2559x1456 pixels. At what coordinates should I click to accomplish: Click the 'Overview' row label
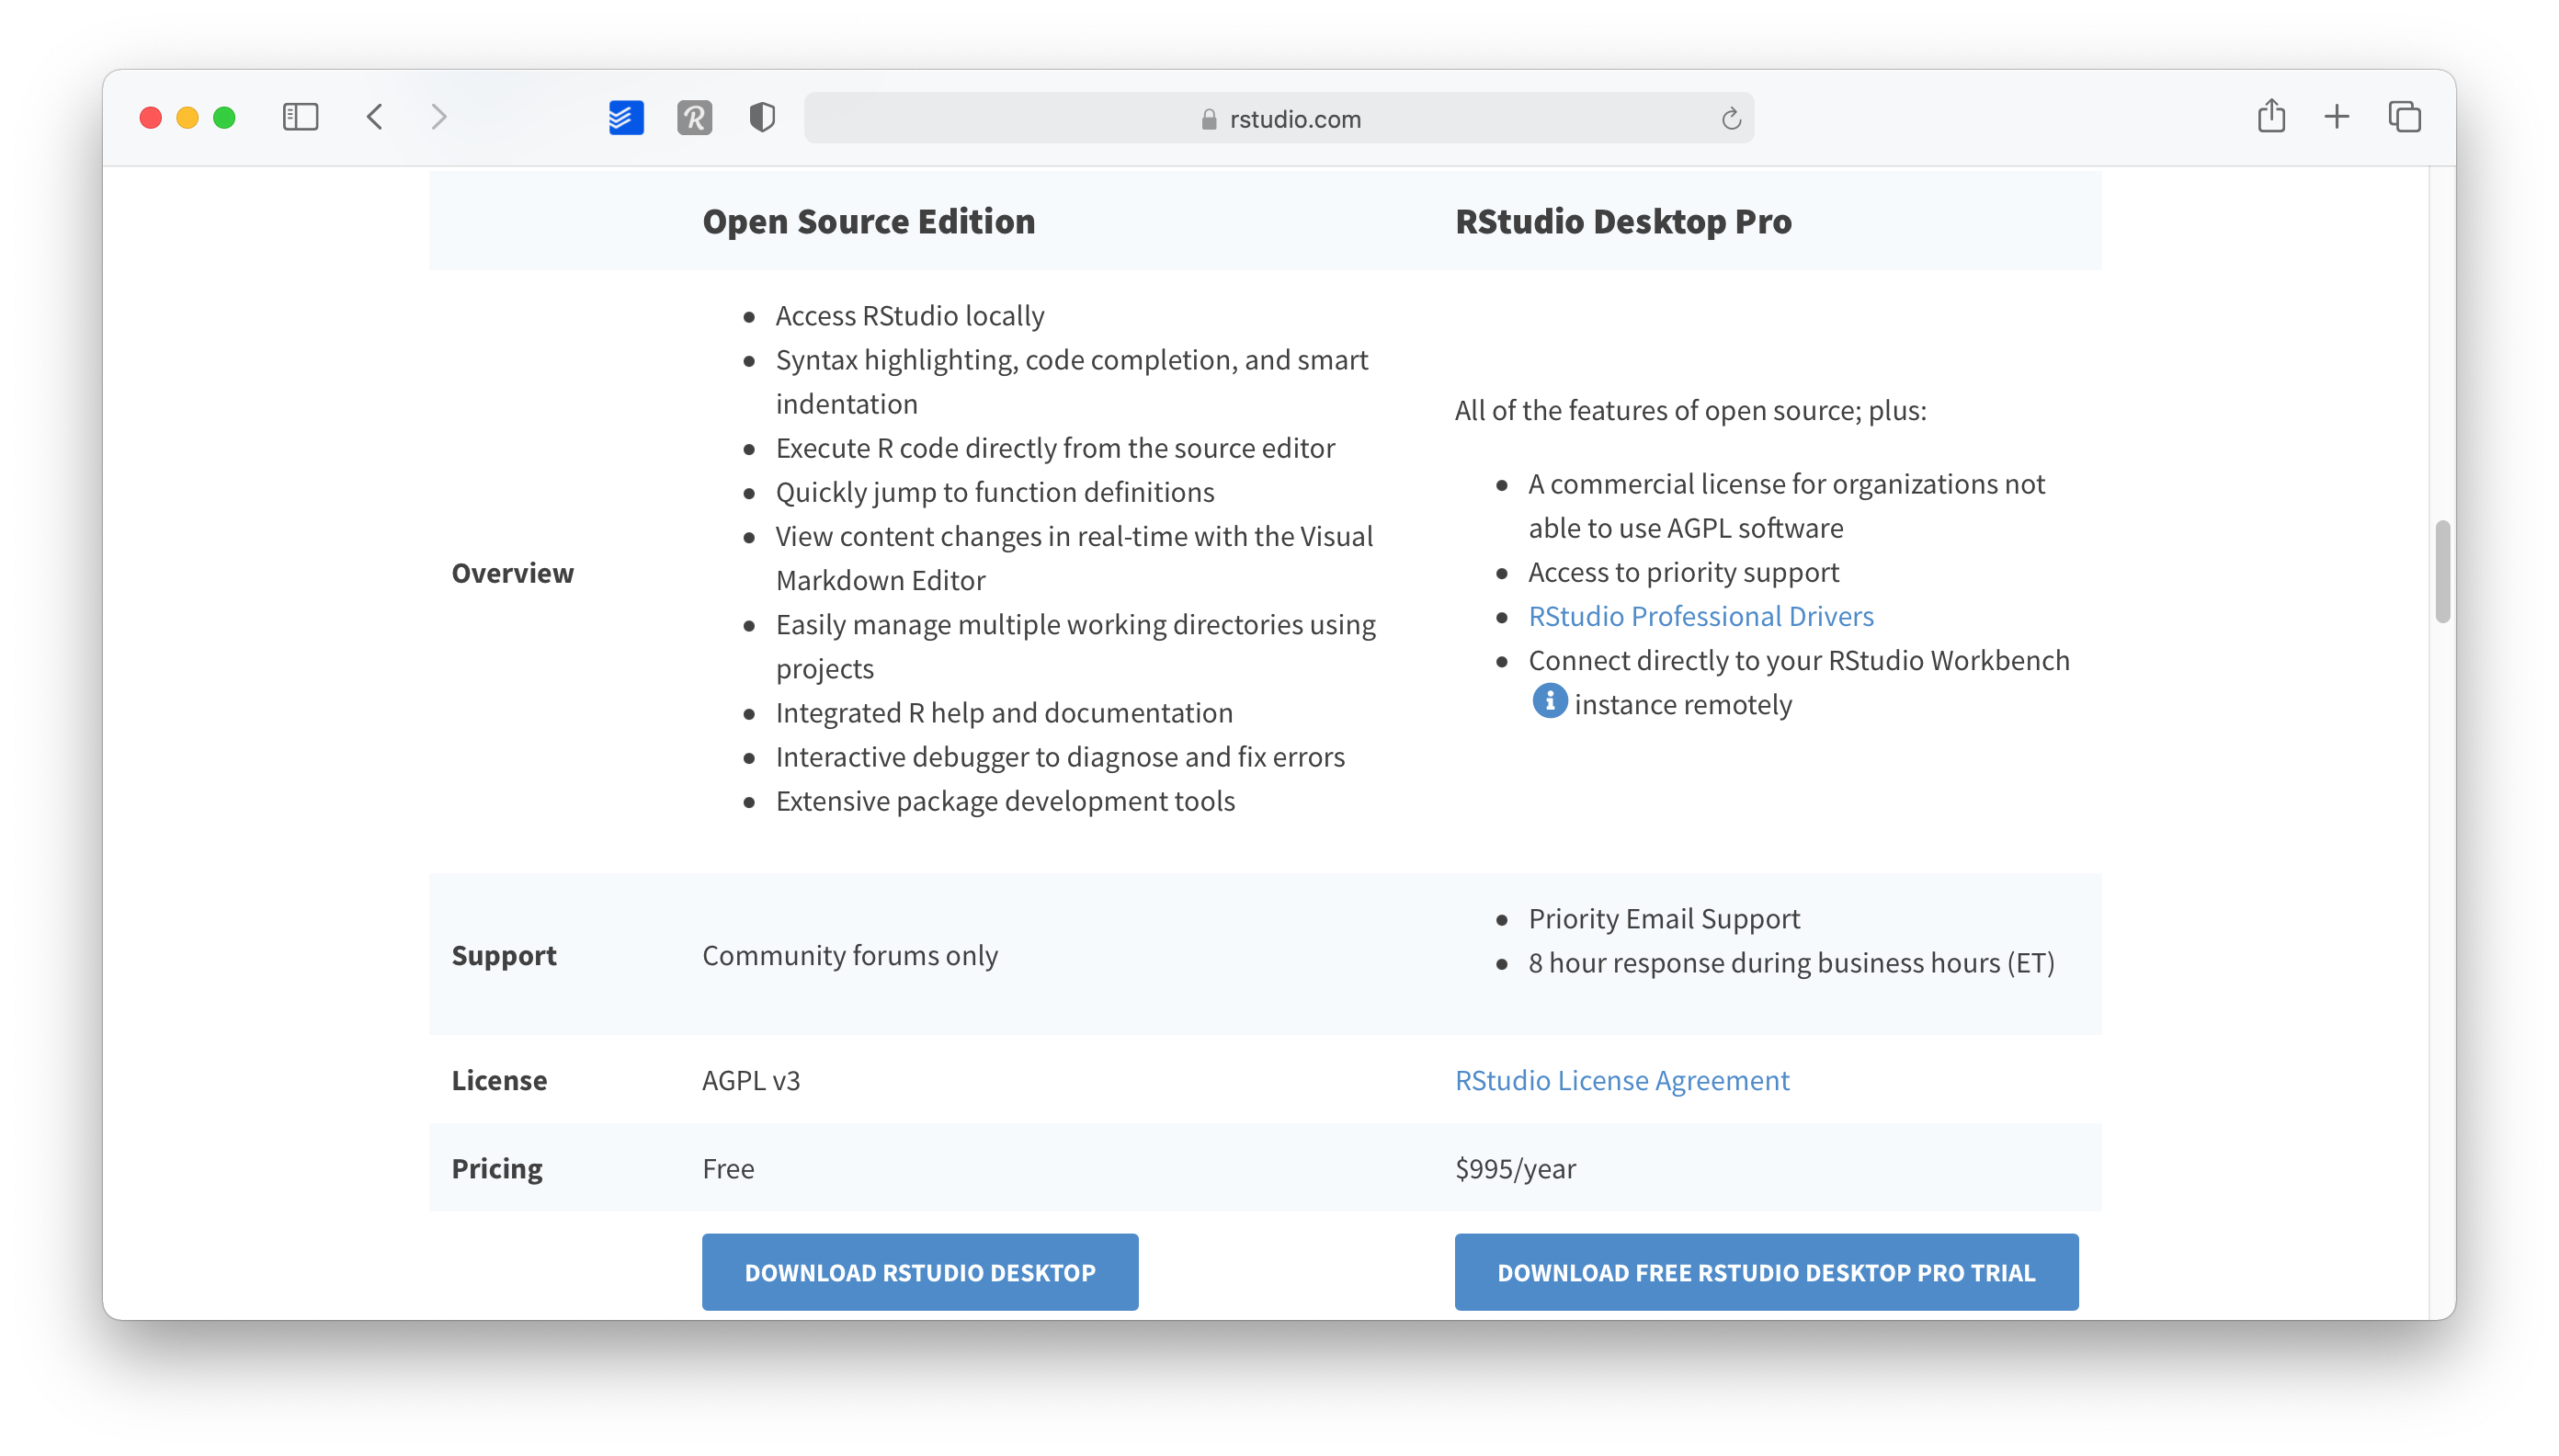coord(513,573)
